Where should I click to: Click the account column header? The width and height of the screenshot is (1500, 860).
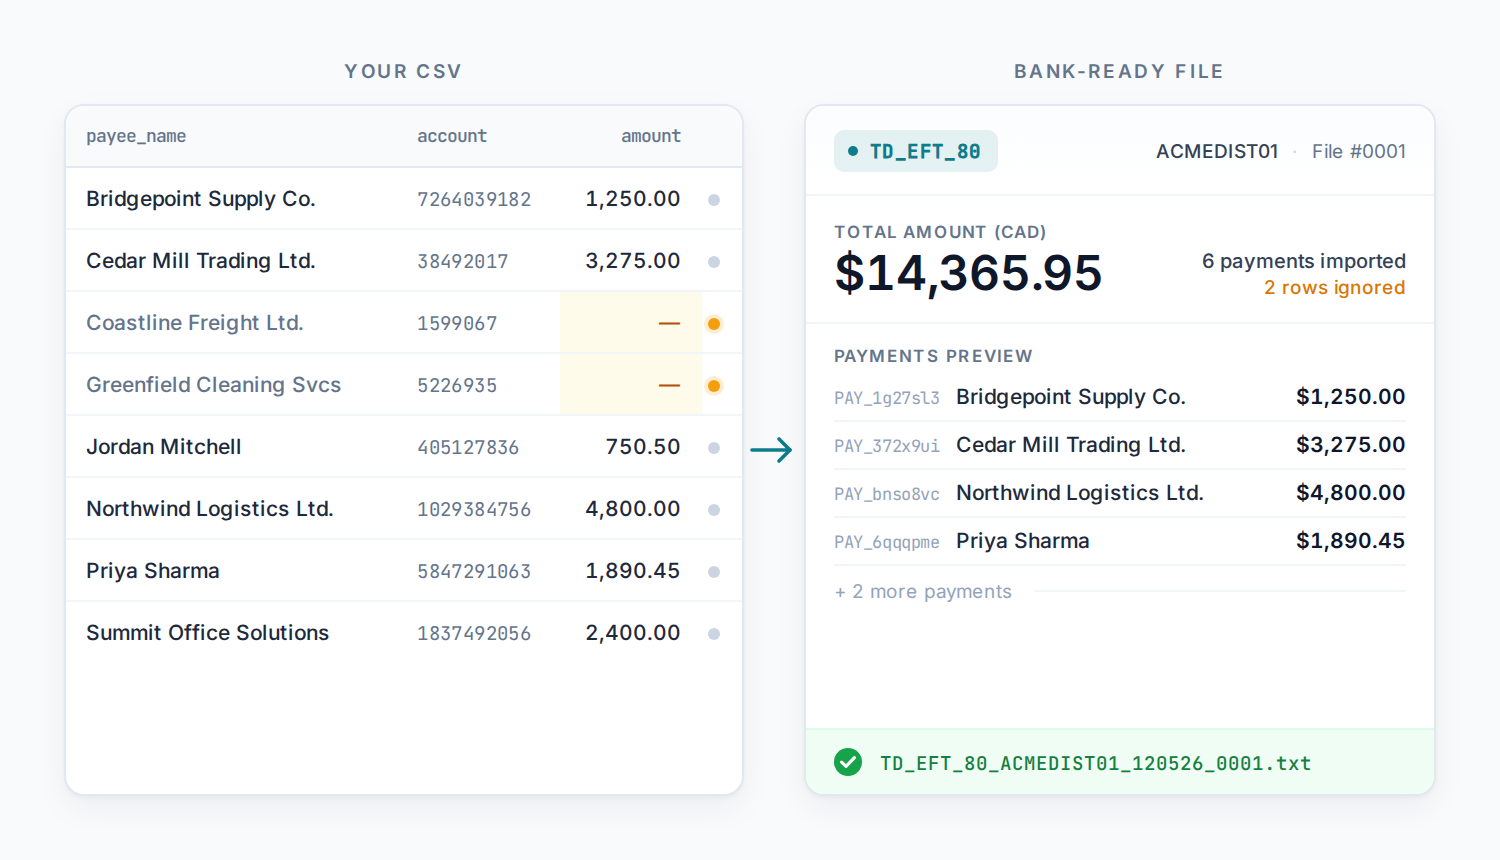452,136
